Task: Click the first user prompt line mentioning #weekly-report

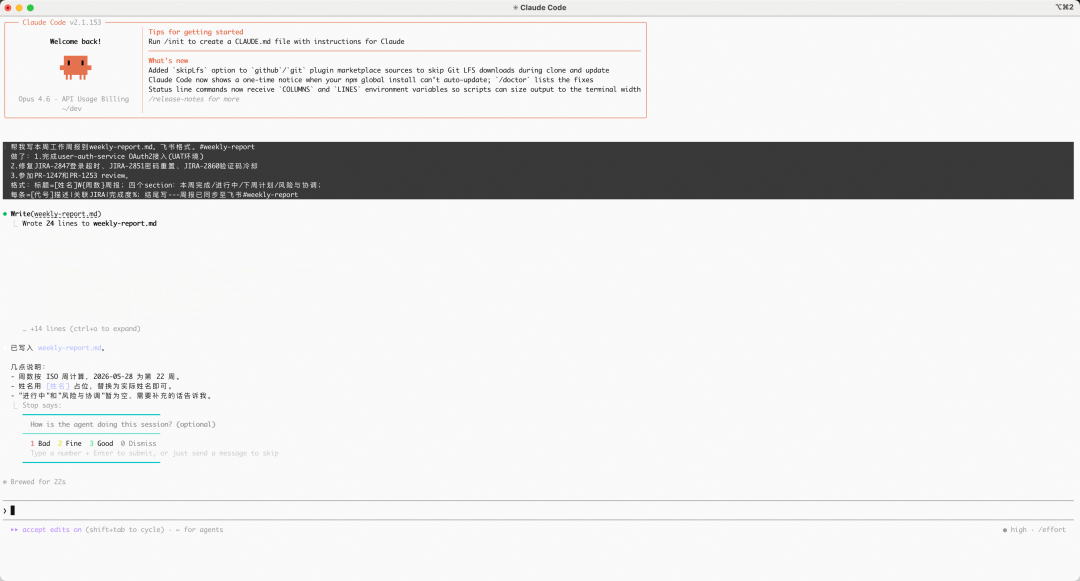Action: (132, 147)
